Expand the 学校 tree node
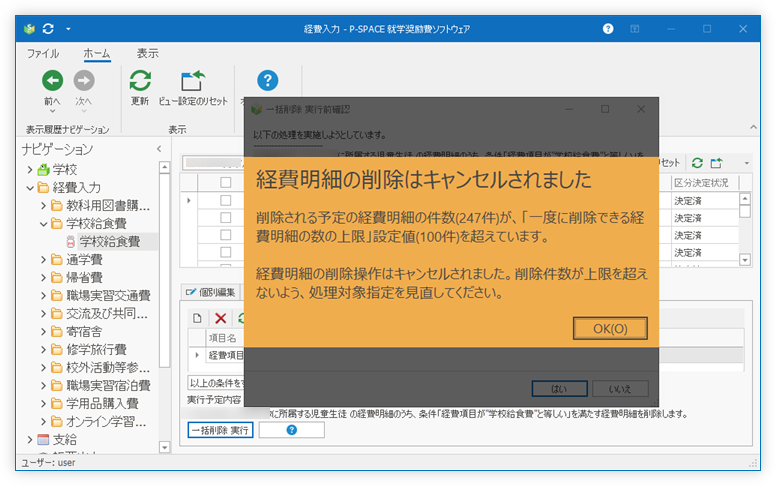This screenshot has width=776, height=486. click(x=30, y=170)
